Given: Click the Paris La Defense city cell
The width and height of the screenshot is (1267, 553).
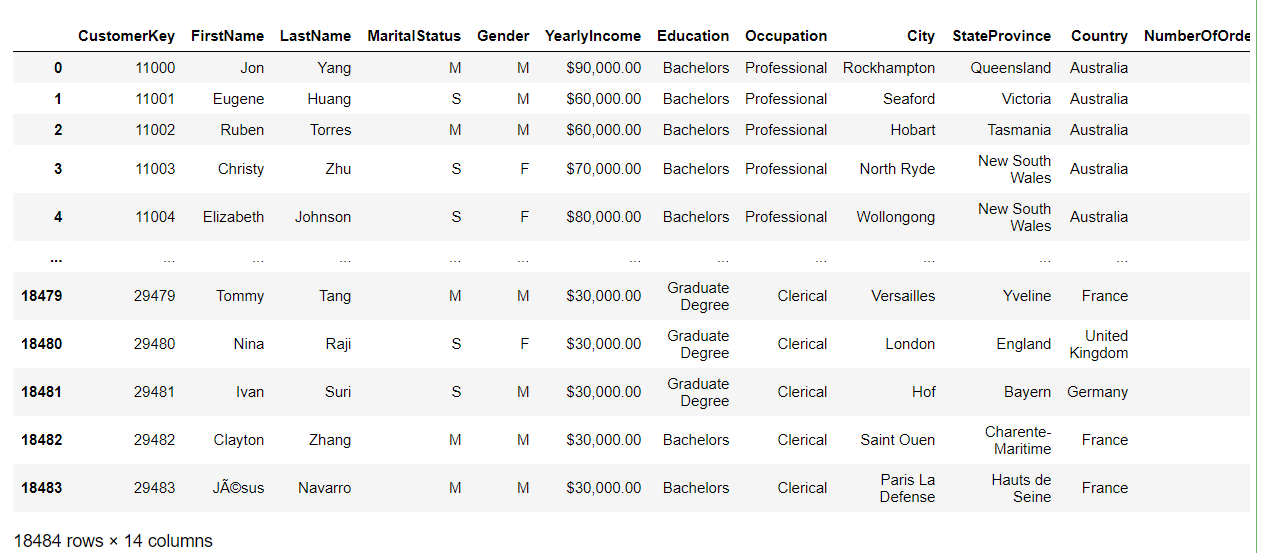Looking at the screenshot, I should [907, 488].
